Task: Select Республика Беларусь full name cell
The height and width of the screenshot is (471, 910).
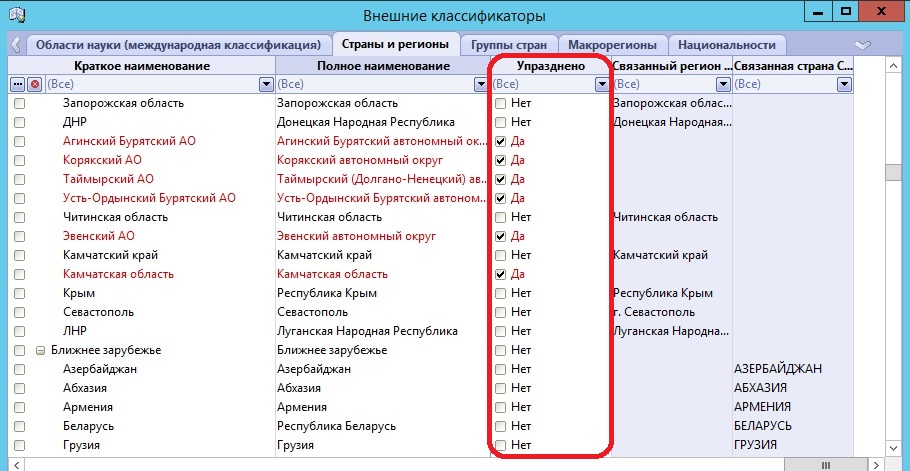Action: tap(337, 426)
